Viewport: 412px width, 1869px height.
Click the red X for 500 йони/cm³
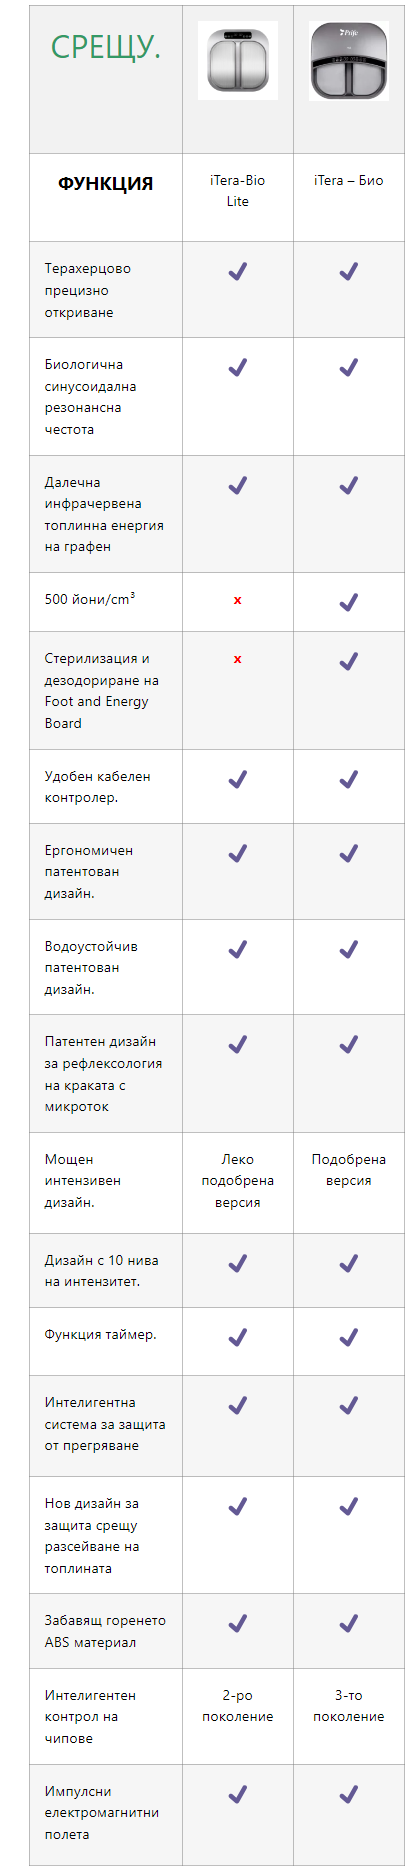pos(237,601)
